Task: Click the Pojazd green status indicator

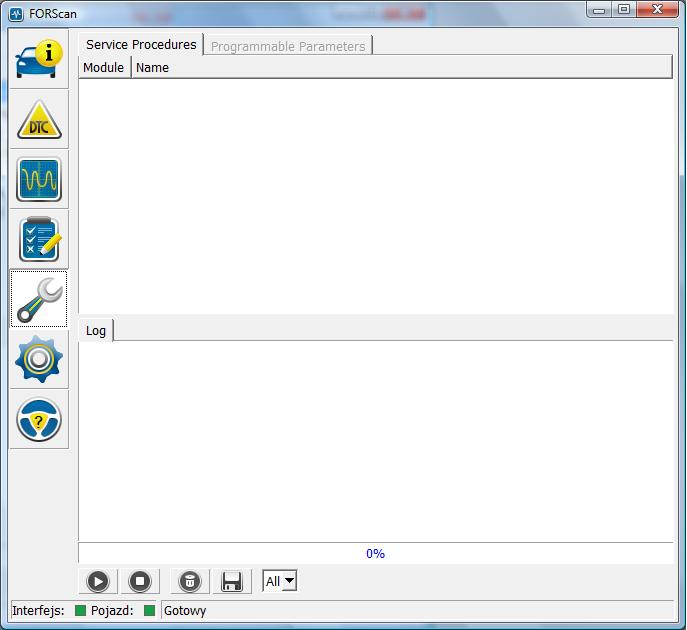Action: tap(150, 611)
